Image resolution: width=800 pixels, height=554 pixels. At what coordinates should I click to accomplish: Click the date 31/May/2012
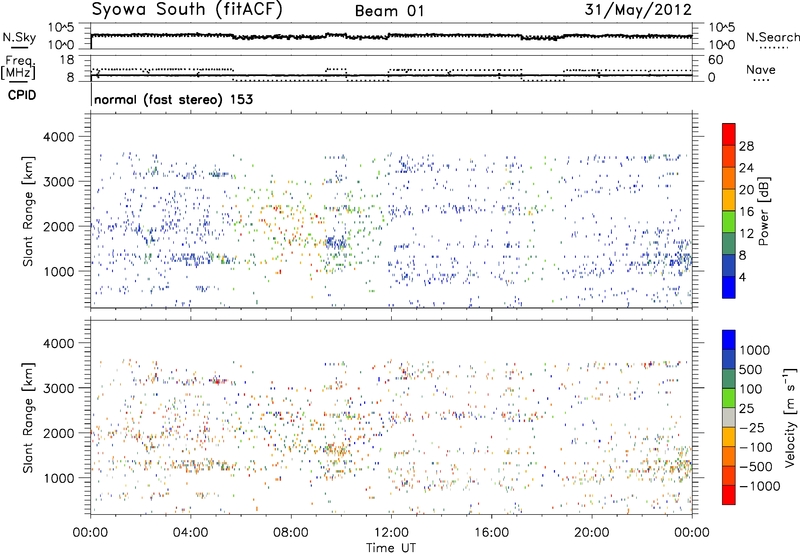pyautogui.click(x=638, y=9)
